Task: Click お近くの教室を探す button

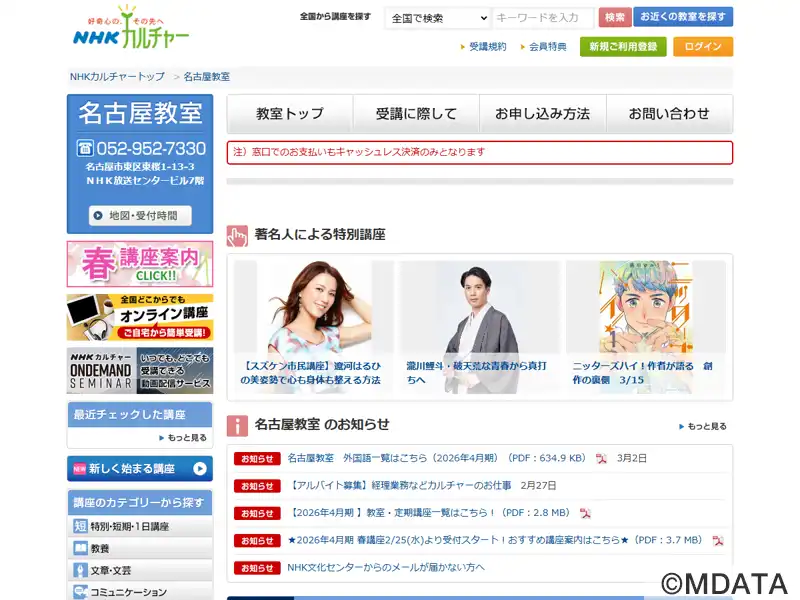Action: [x=683, y=17]
